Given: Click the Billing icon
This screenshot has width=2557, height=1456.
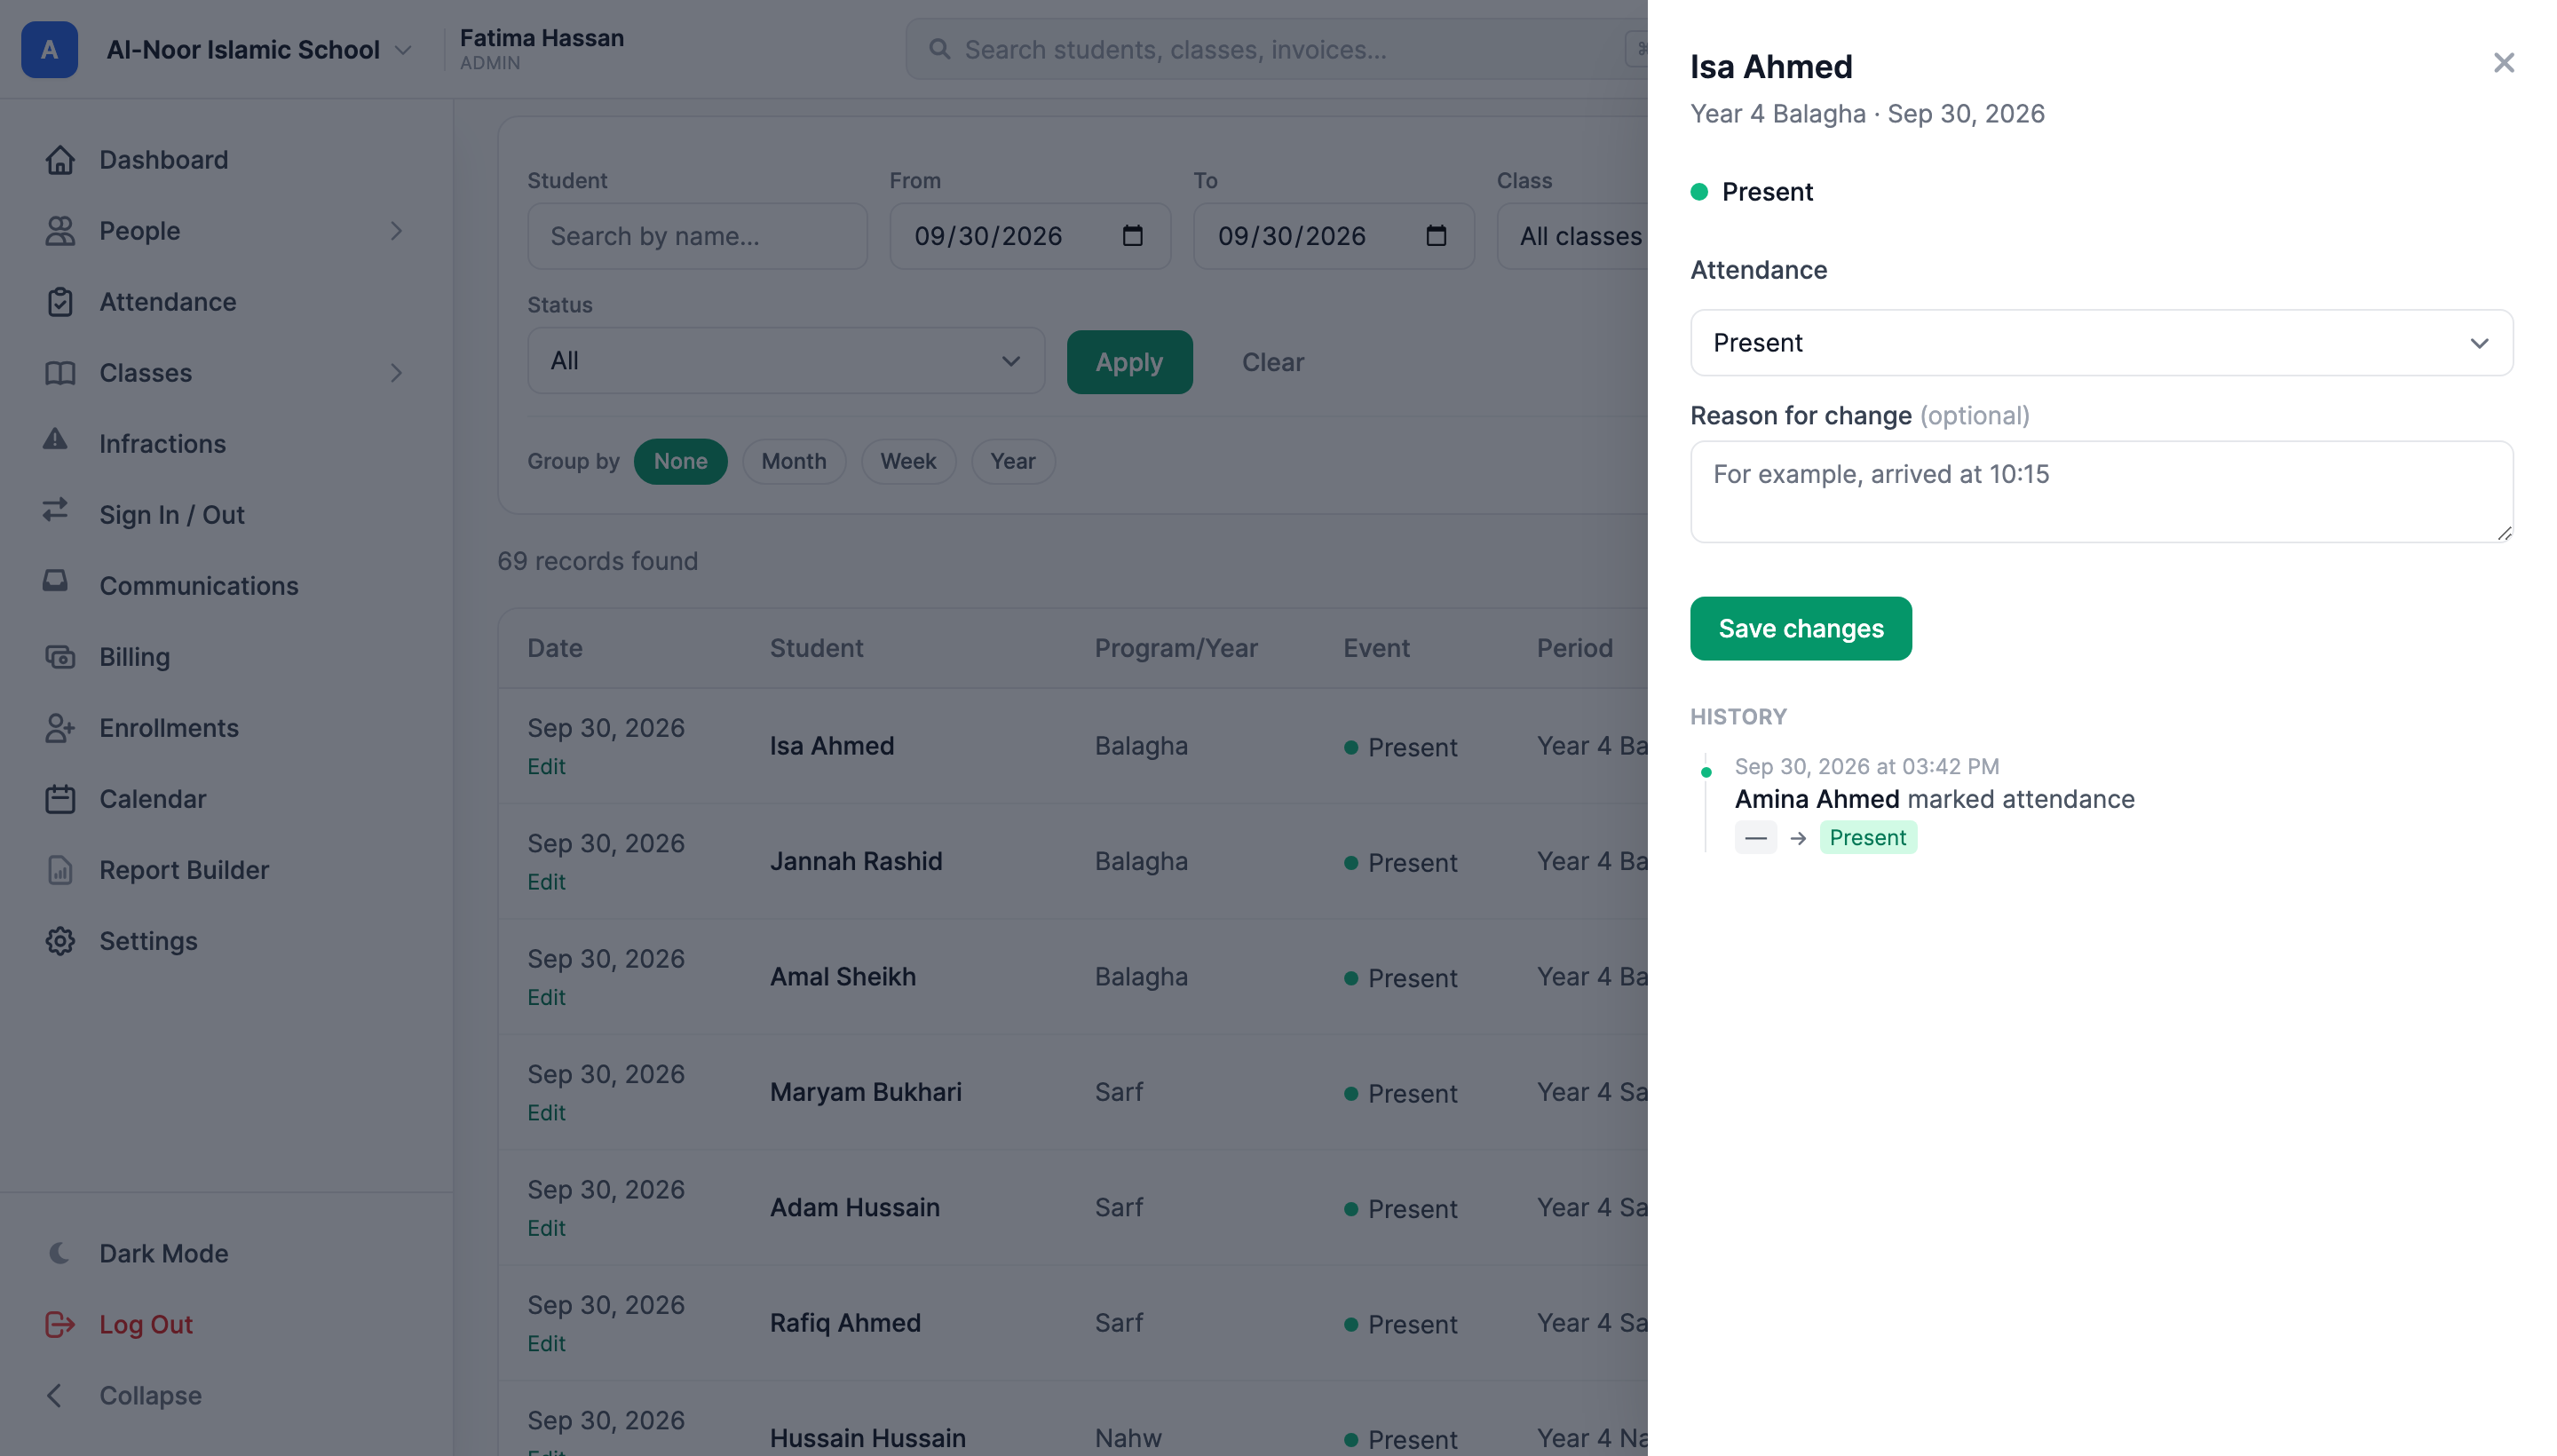Looking at the screenshot, I should [60, 657].
